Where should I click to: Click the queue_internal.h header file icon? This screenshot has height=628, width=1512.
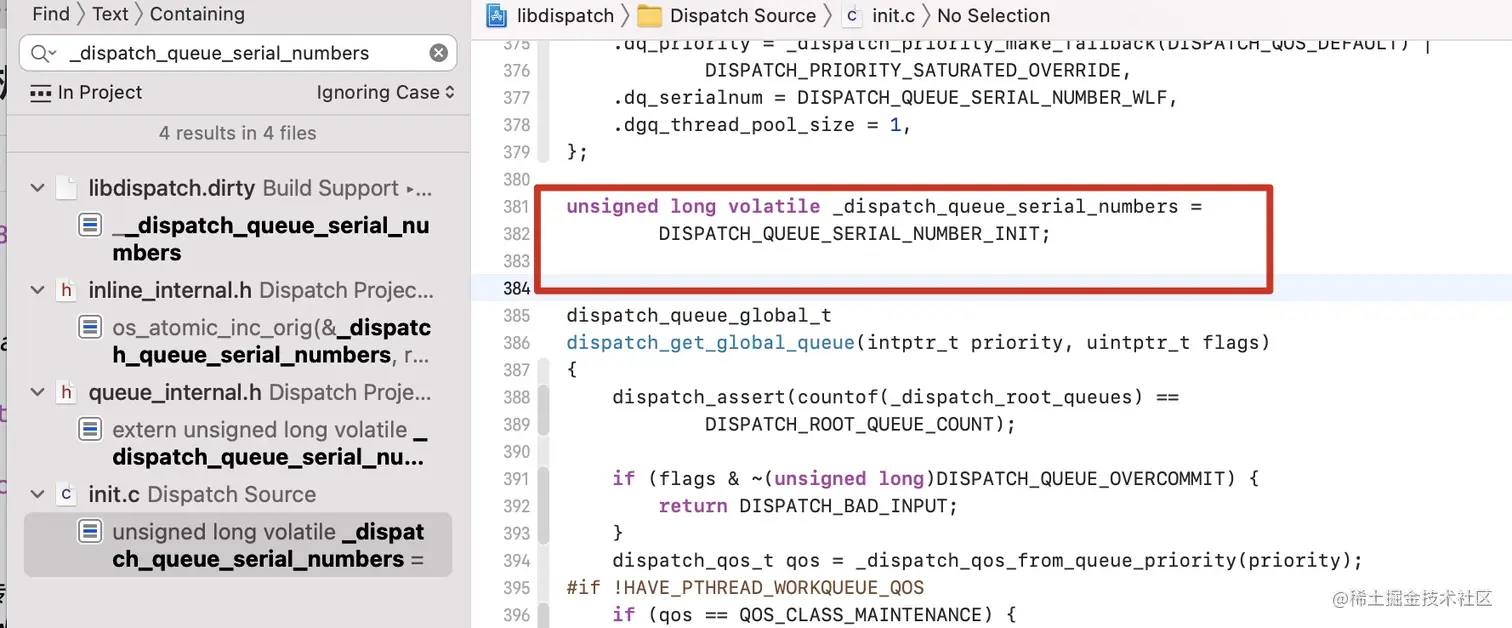click(x=66, y=392)
